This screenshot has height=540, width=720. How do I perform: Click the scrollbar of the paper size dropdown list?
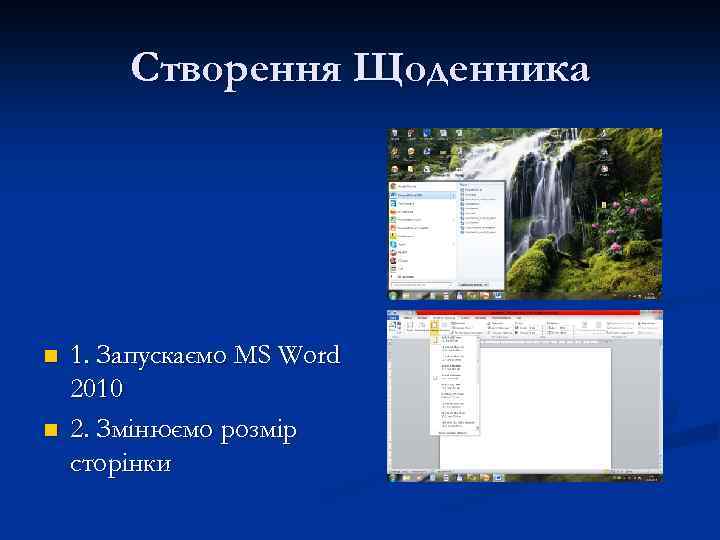478,383
